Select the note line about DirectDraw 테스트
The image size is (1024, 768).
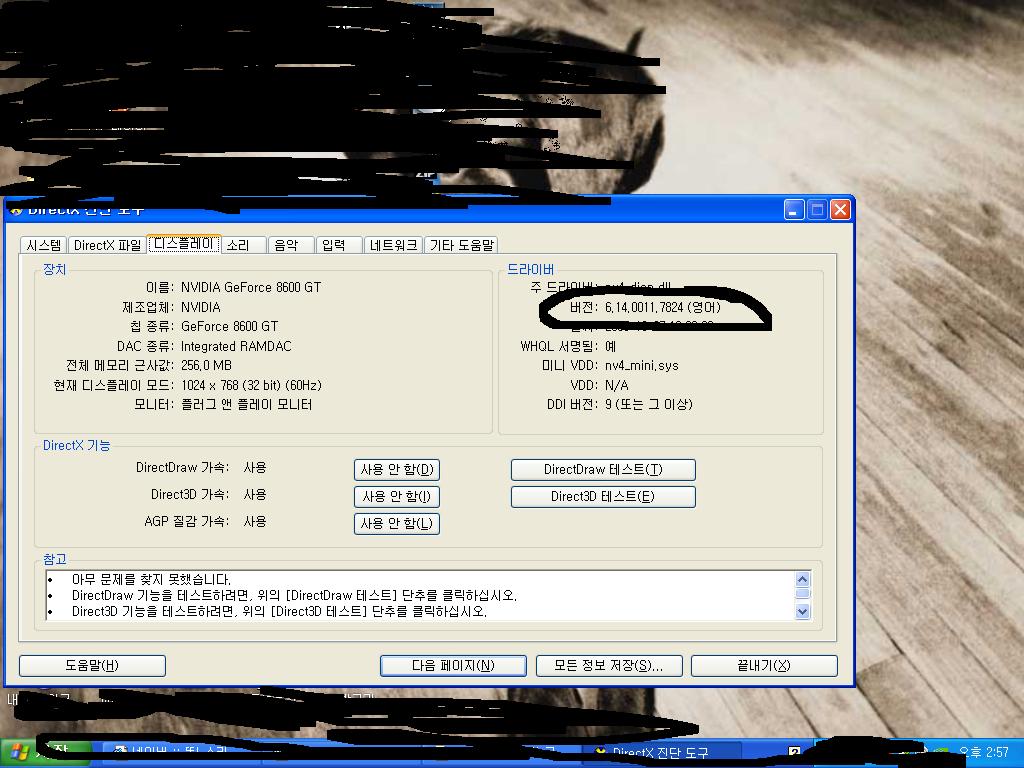pos(294,596)
